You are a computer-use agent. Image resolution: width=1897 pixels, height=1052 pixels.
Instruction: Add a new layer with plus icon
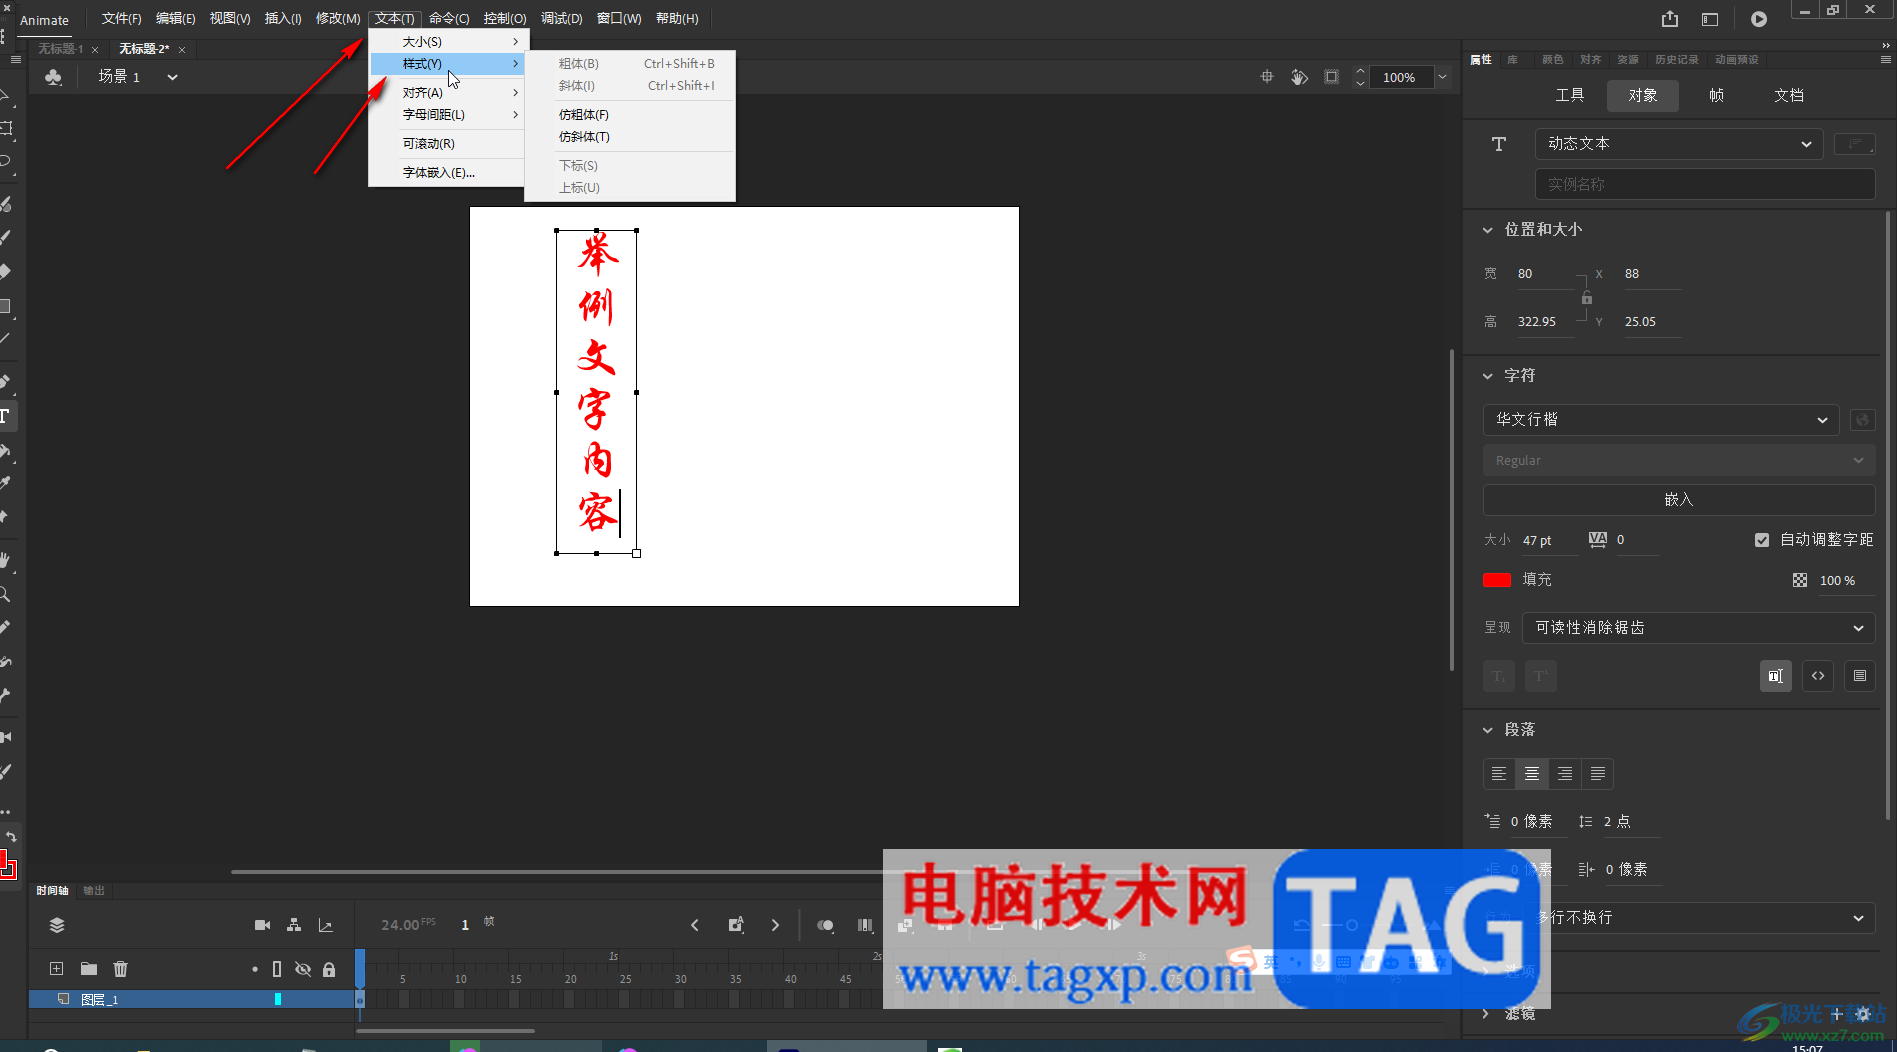point(56,969)
